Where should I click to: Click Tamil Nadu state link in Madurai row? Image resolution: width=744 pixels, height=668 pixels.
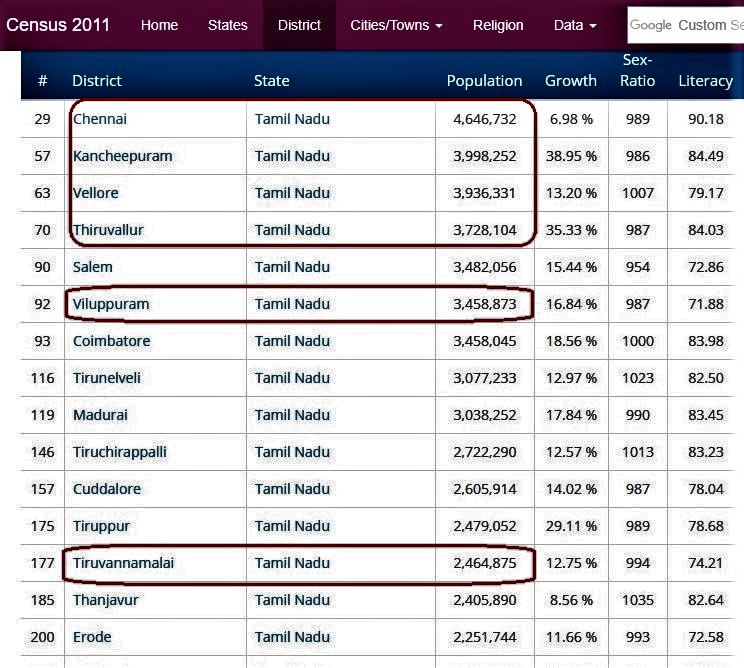[292, 415]
